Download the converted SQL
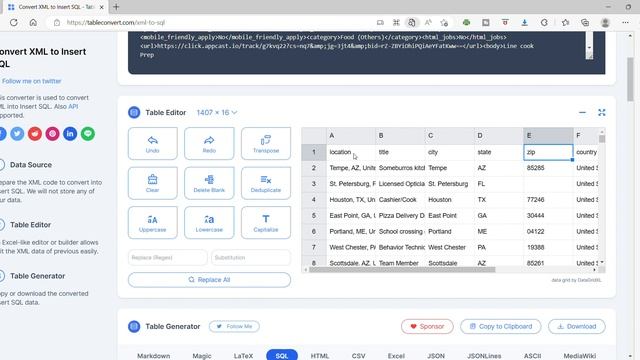 click(577, 326)
